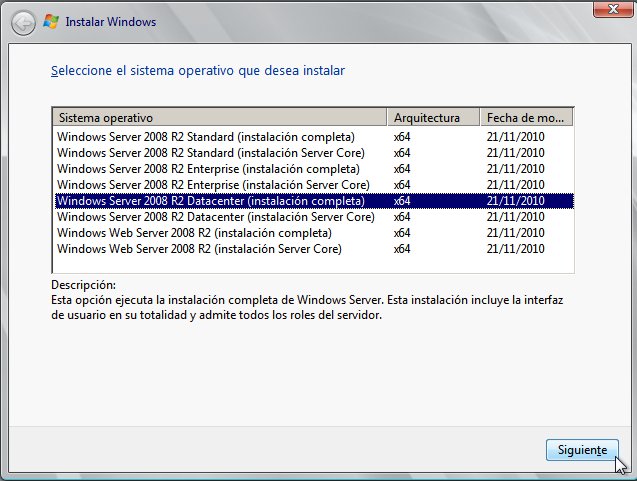Click the Siguiente button
The width and height of the screenshot is (637, 481).
[582, 450]
